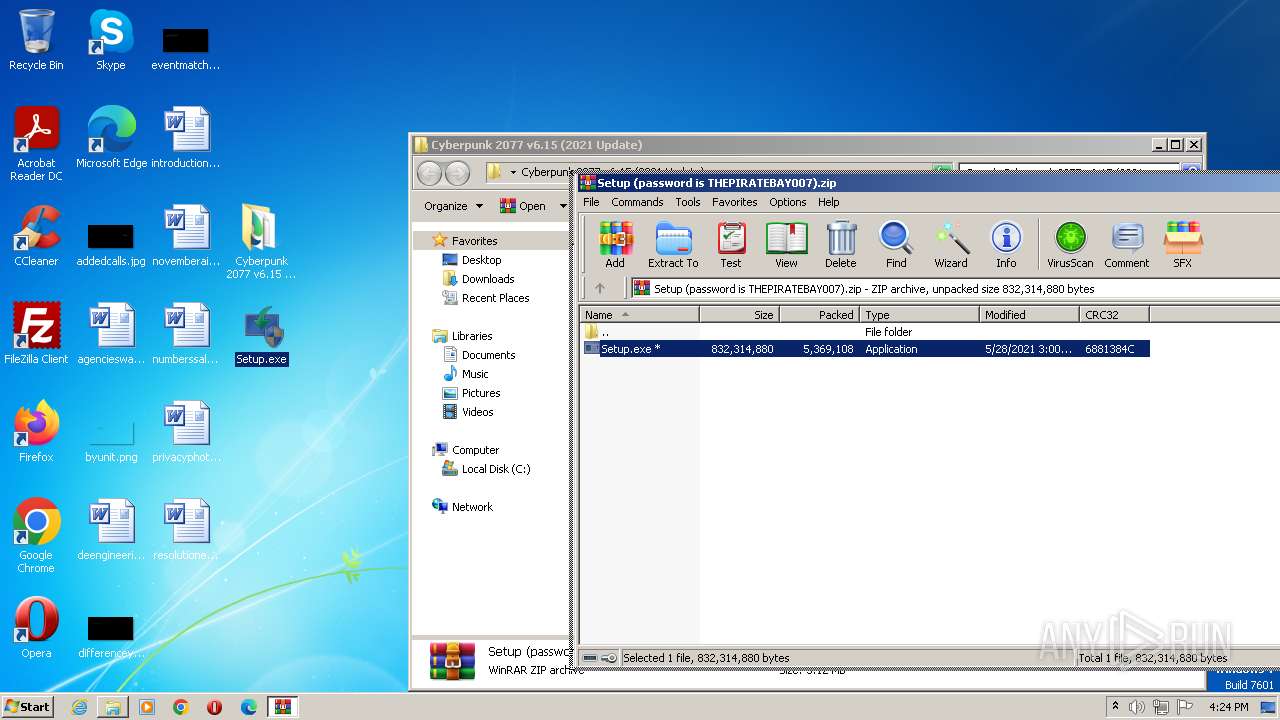Sort archive list by Size column

[x=739, y=314]
